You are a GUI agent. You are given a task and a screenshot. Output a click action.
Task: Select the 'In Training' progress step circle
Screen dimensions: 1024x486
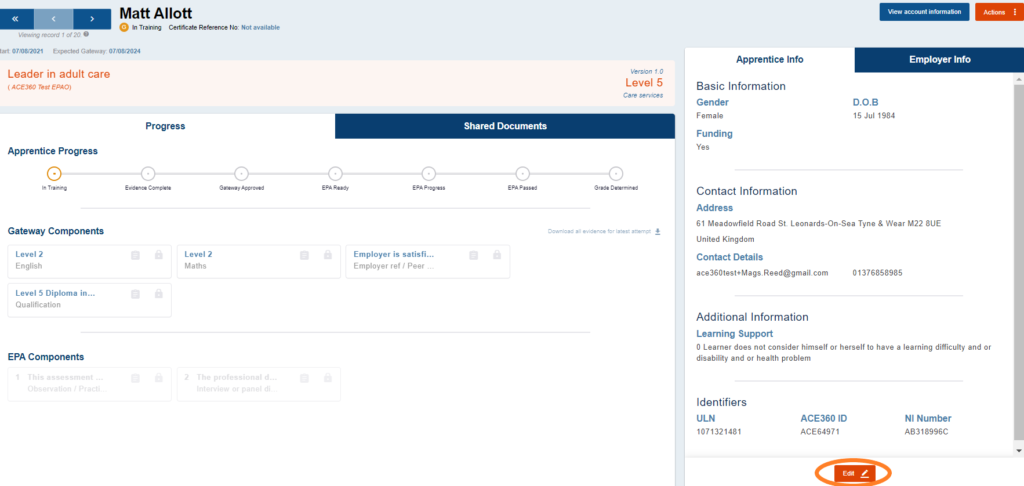pos(54,173)
